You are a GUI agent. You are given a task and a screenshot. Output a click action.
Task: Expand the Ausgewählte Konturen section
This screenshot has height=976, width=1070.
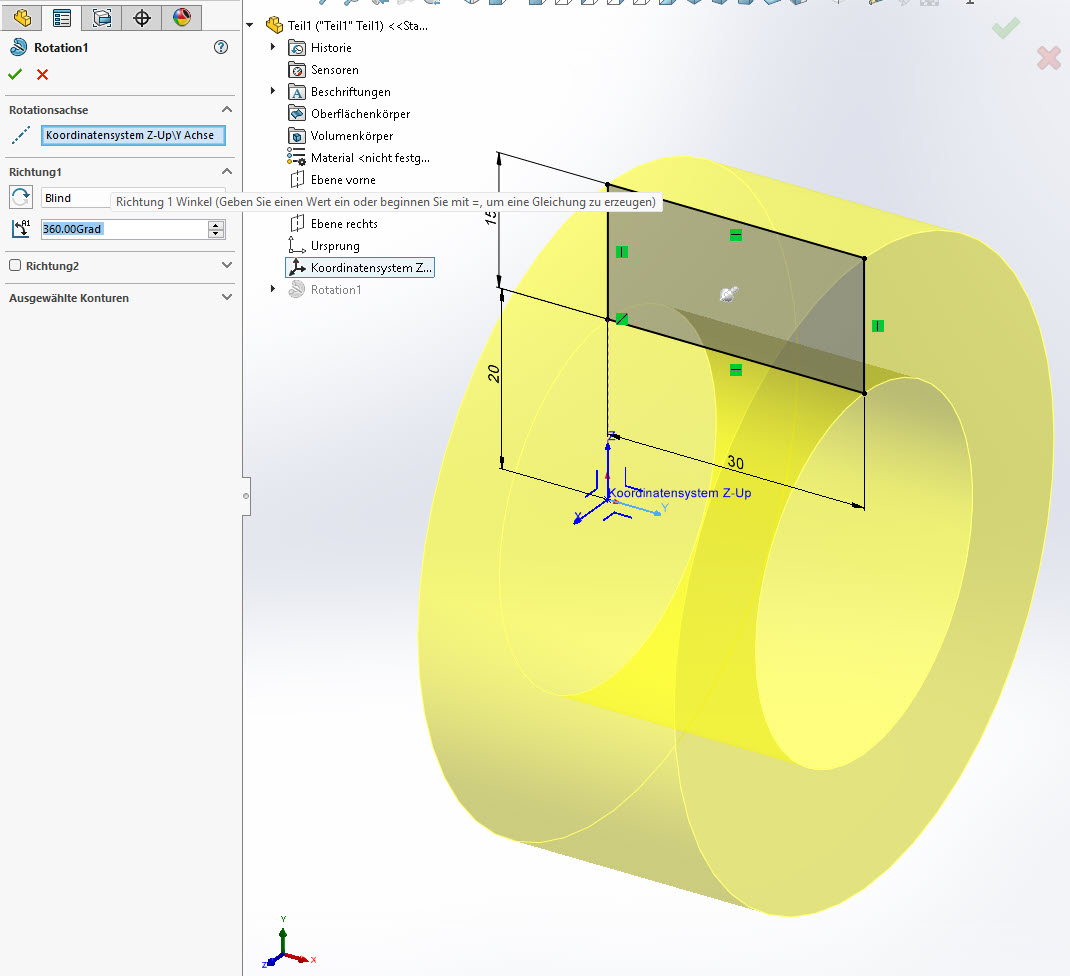pos(227,297)
